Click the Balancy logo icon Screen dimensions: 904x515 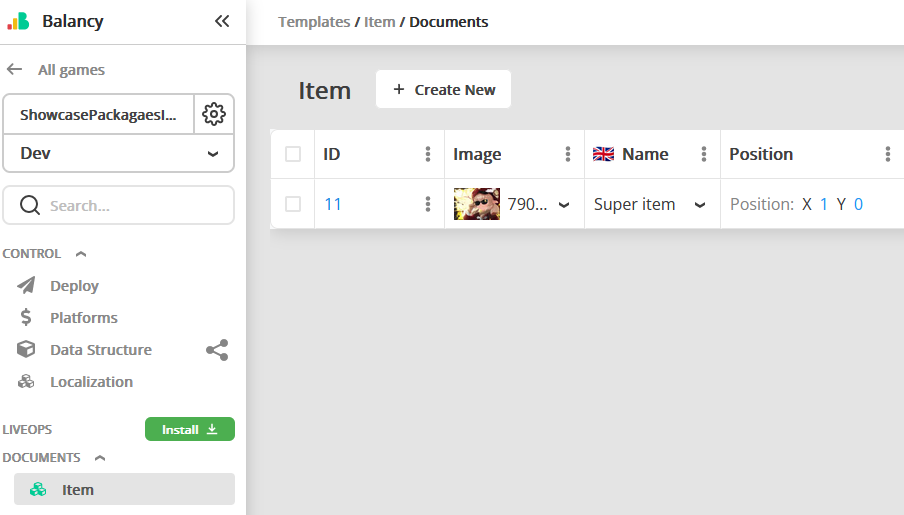coord(19,21)
